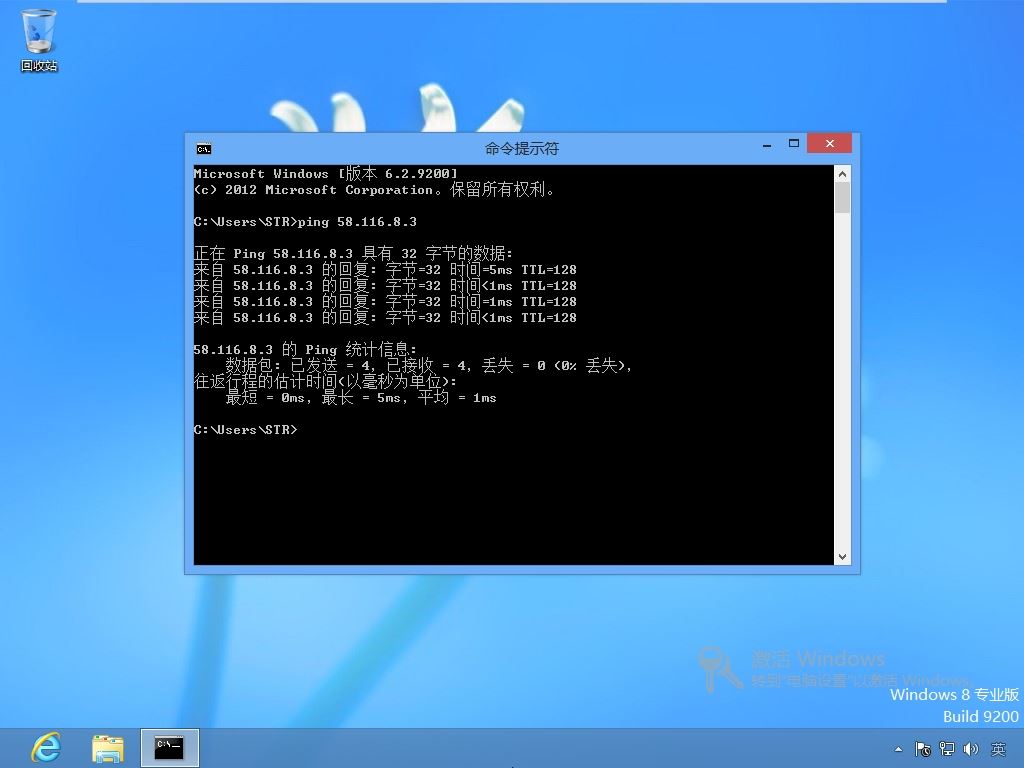Click the console scrollbar down arrow
Screen dimensions: 1024x768
click(x=842, y=556)
